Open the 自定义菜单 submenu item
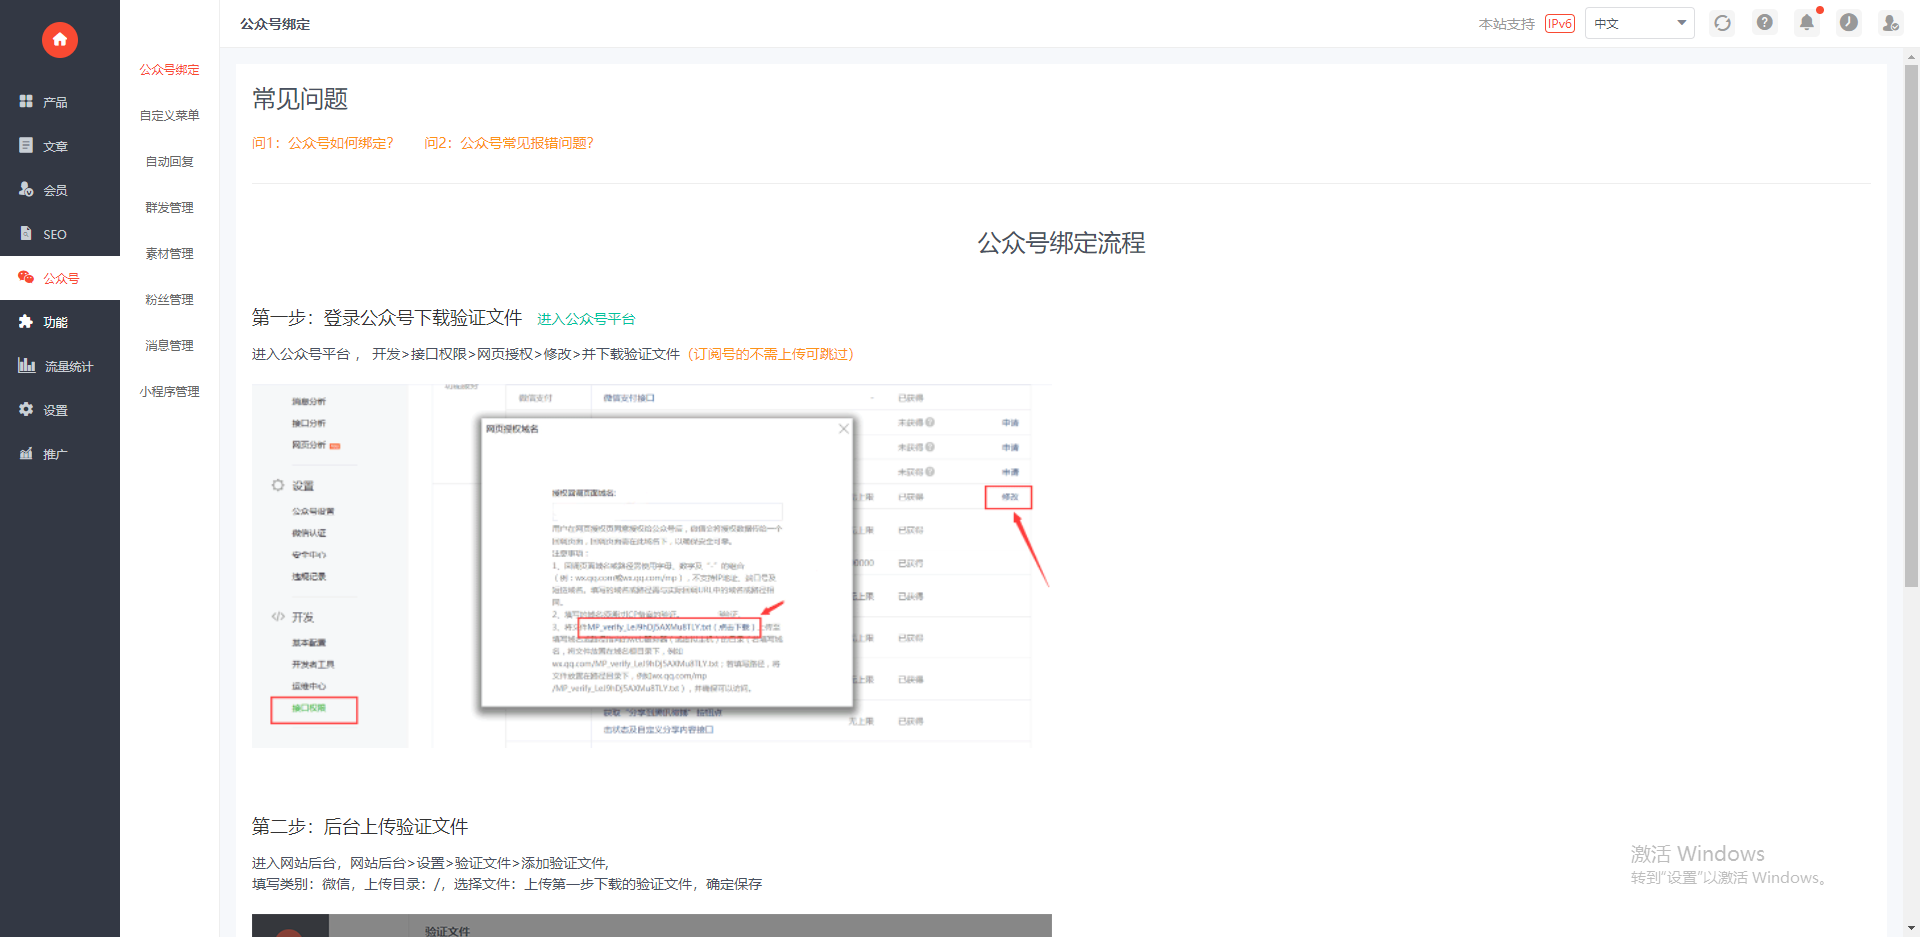The height and width of the screenshot is (937, 1920). click(x=169, y=116)
